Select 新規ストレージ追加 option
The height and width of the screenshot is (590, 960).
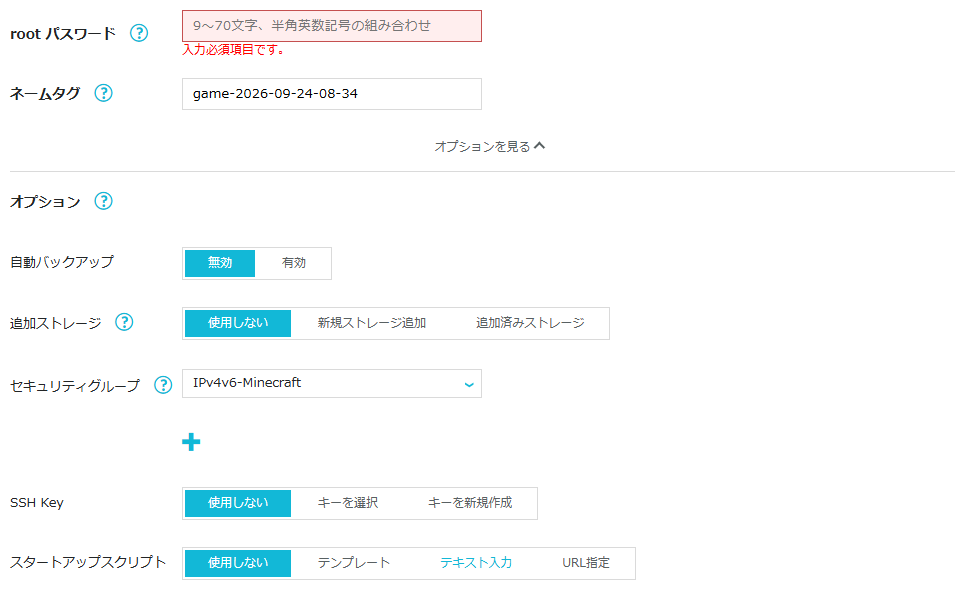(372, 323)
